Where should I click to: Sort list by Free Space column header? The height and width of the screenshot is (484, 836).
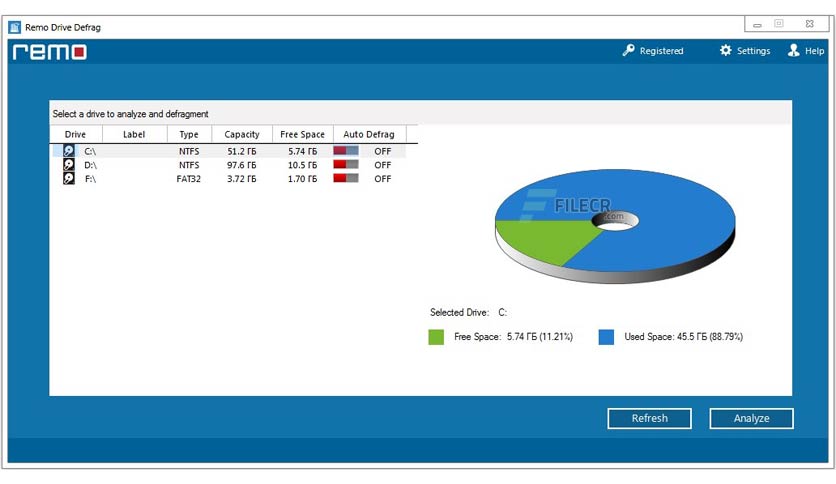click(302, 134)
